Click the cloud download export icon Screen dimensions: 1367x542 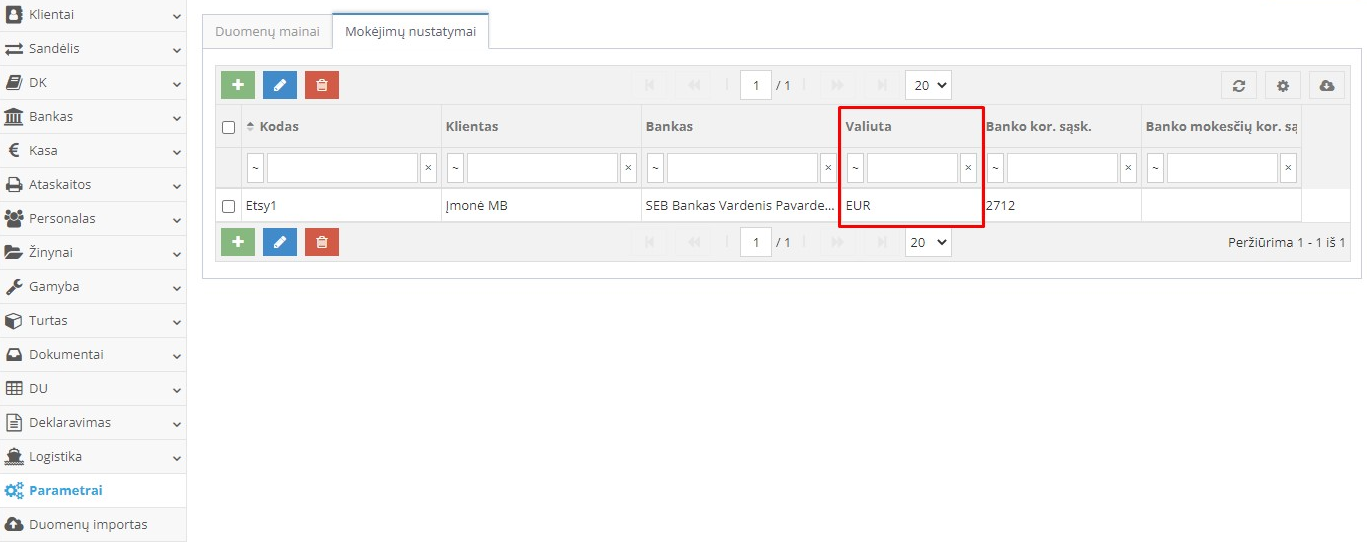tap(1327, 86)
